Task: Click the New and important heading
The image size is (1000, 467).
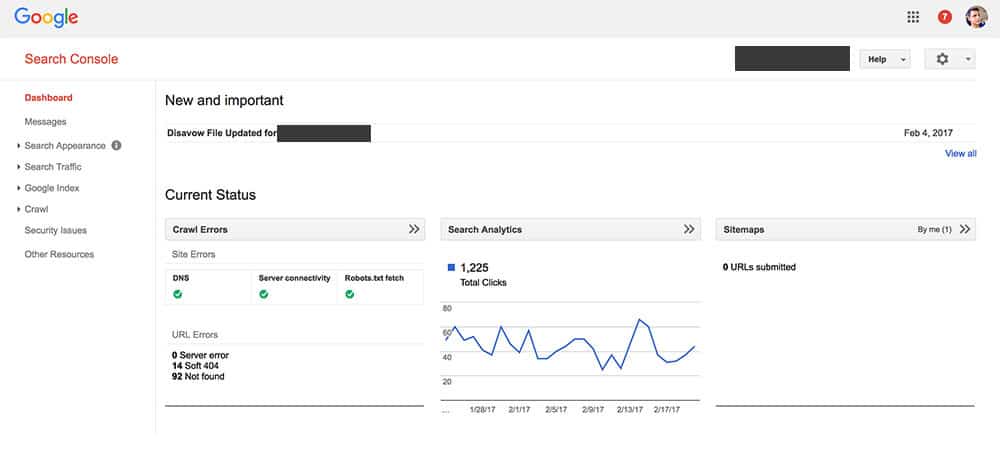Action: 224,101
